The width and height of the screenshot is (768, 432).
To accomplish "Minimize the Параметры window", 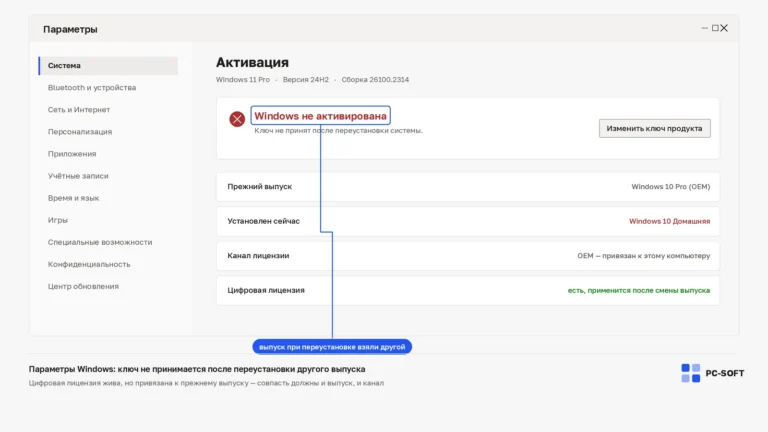I will [704, 28].
